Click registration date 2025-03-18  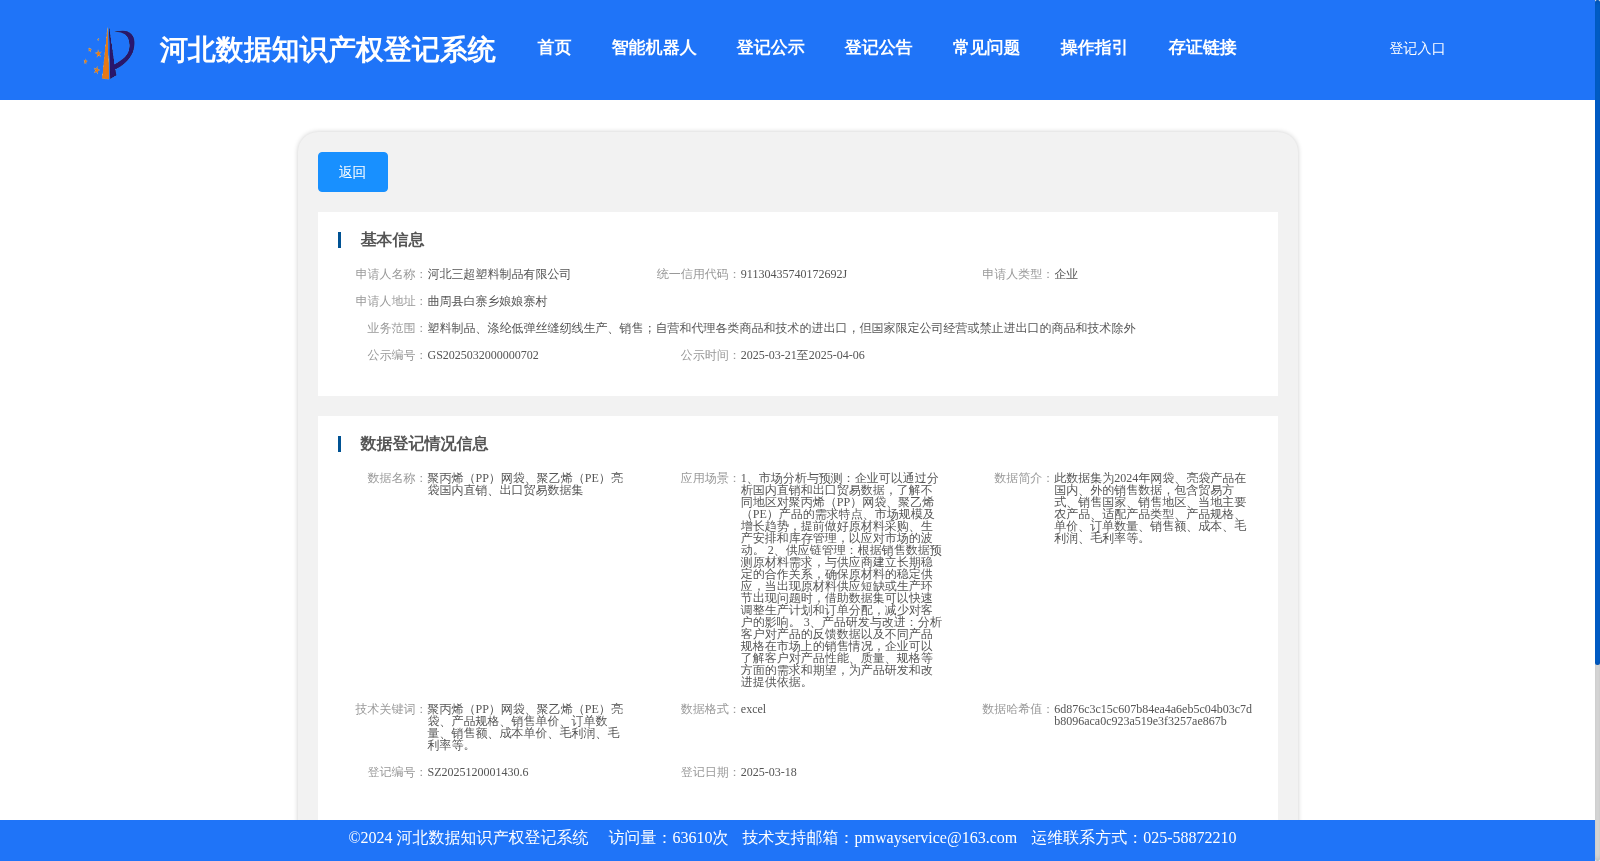point(768,772)
